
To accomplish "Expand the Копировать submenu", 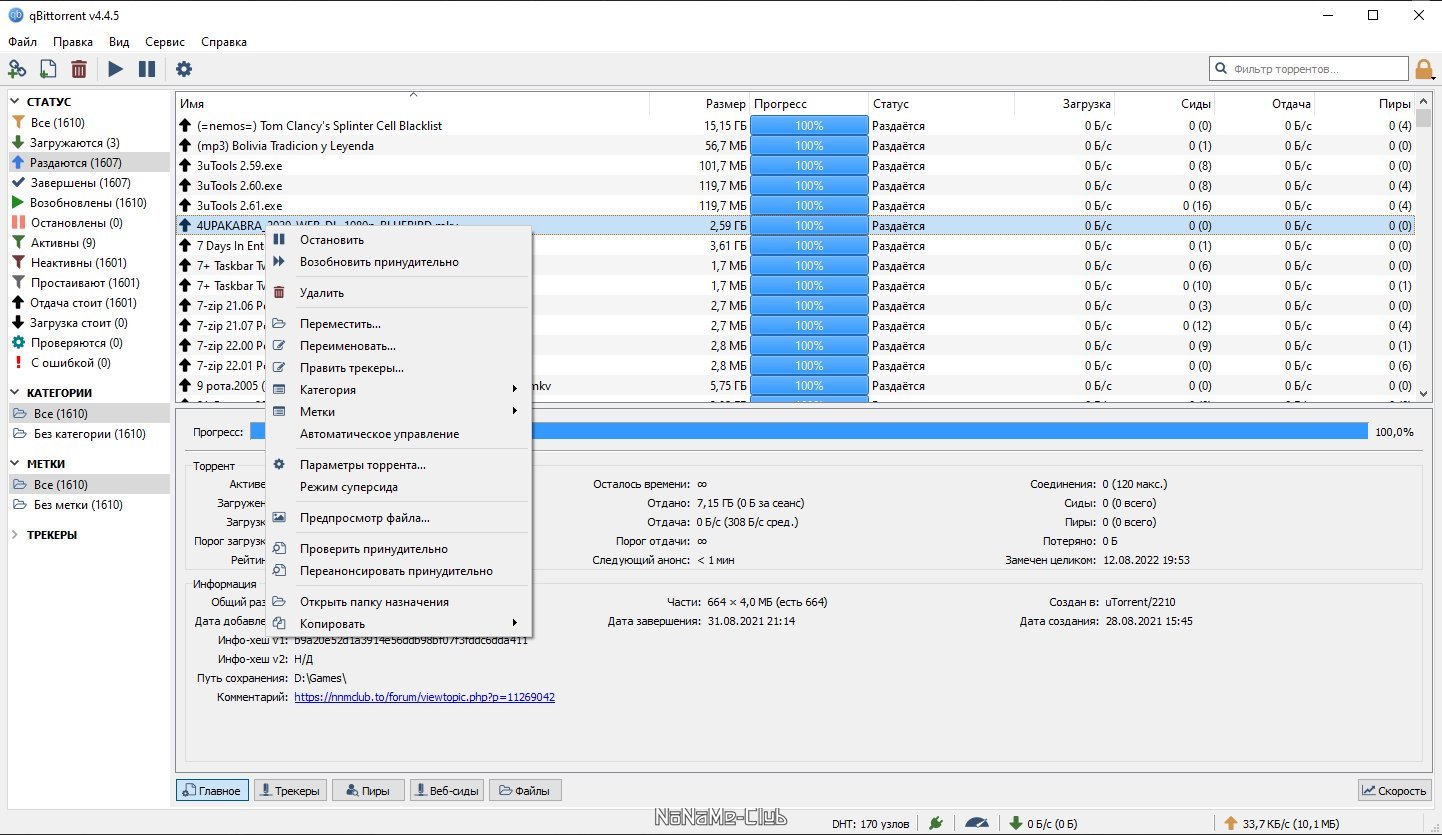I will (398, 624).
